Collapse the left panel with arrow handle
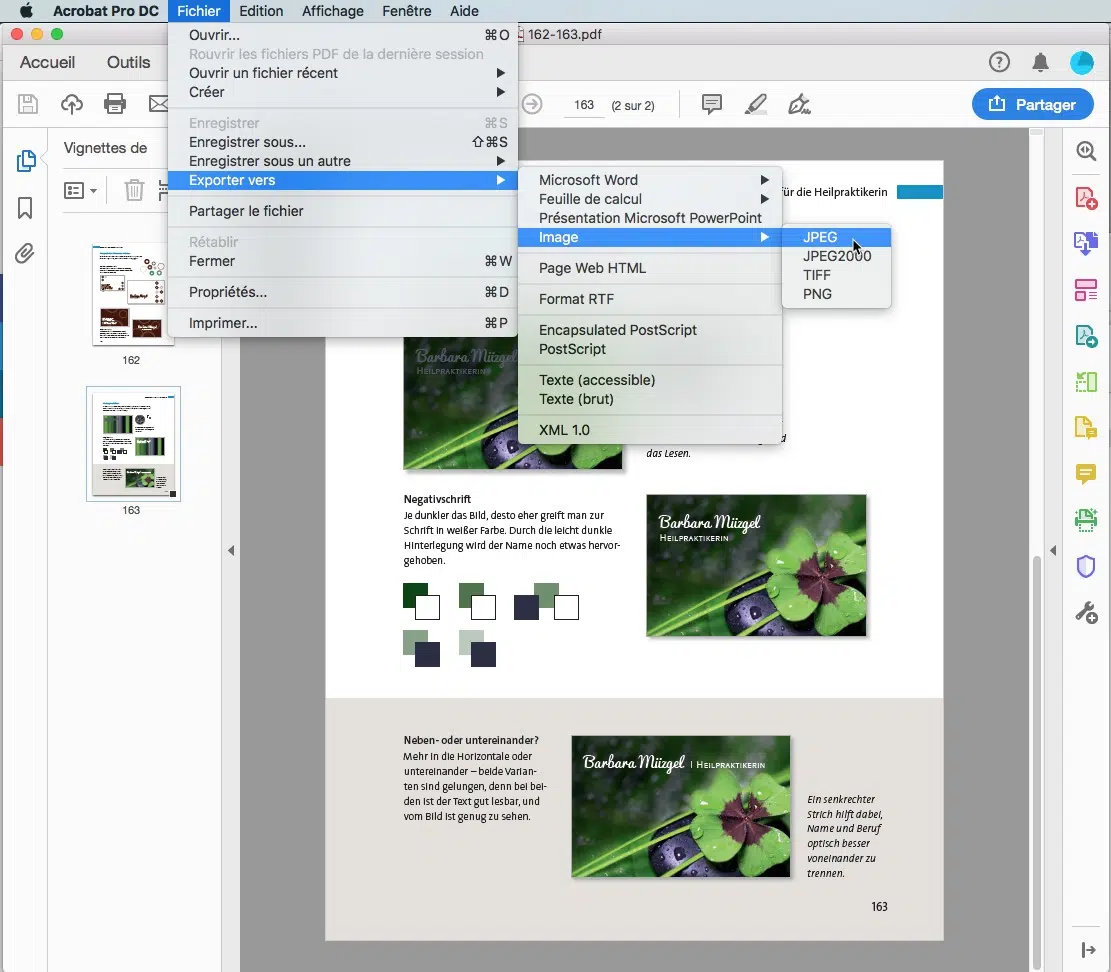The width and height of the screenshot is (1111, 972). click(231, 550)
